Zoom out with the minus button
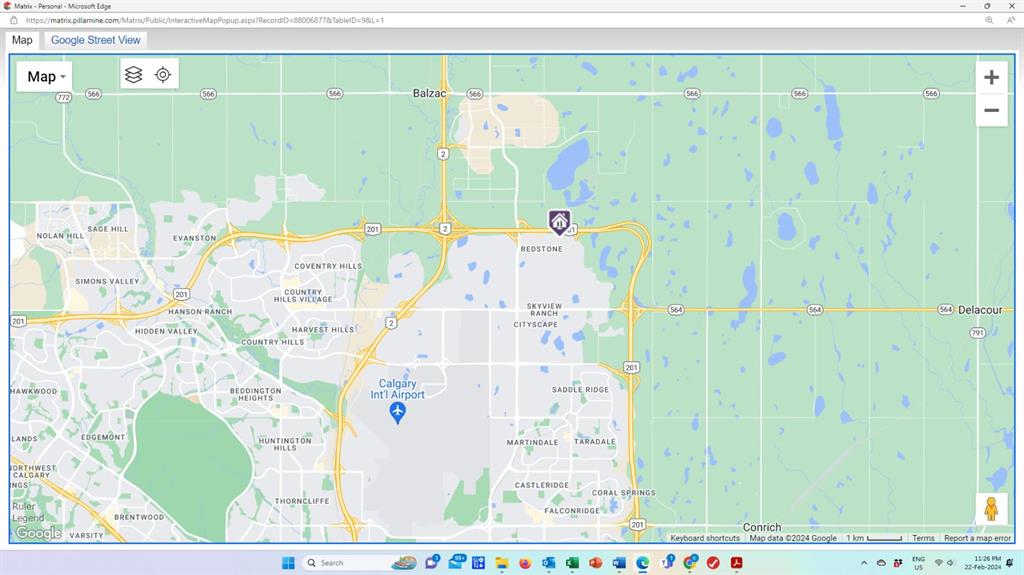The height and width of the screenshot is (575, 1024). coord(991,110)
